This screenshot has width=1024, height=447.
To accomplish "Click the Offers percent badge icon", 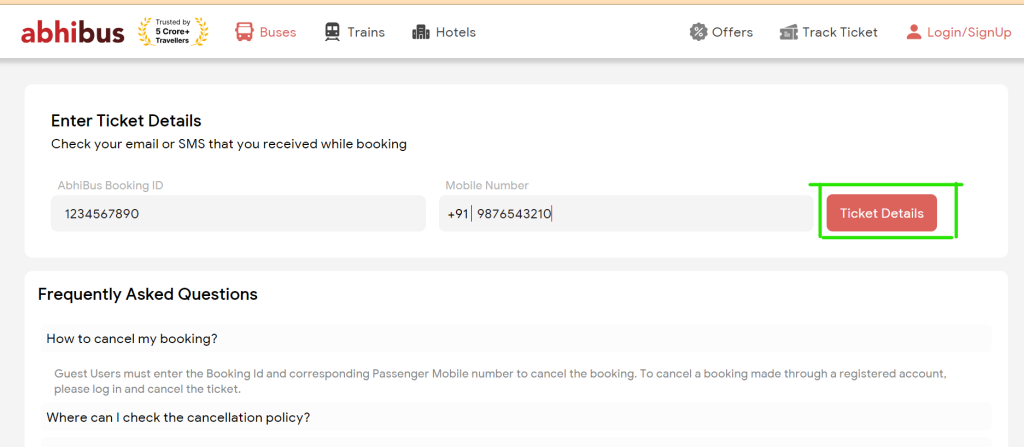I will [698, 32].
